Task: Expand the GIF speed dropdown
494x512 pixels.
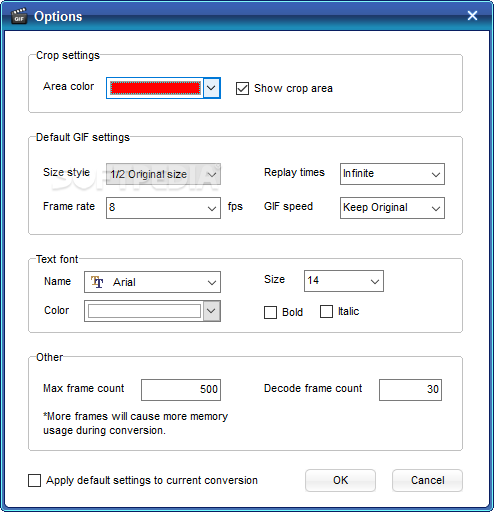Action: coord(392,208)
